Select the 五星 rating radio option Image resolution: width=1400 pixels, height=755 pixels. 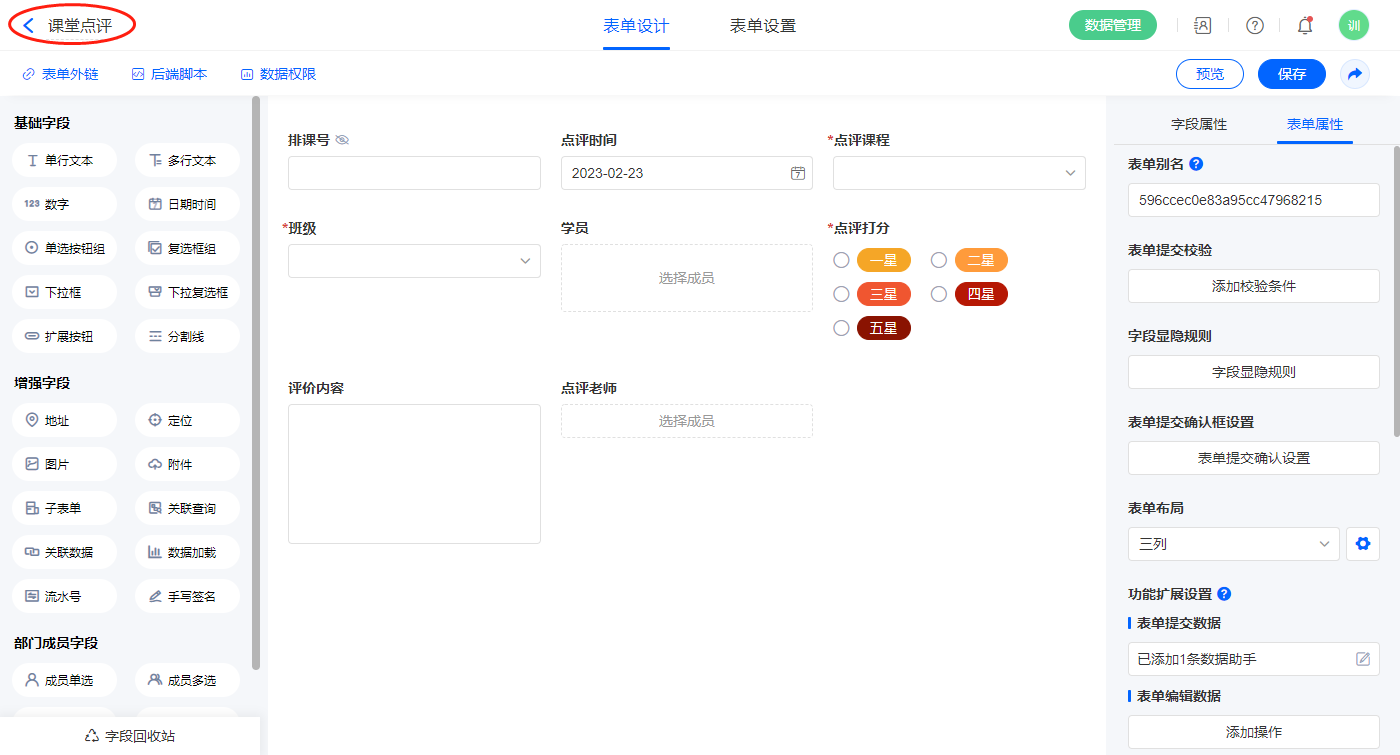click(842, 328)
